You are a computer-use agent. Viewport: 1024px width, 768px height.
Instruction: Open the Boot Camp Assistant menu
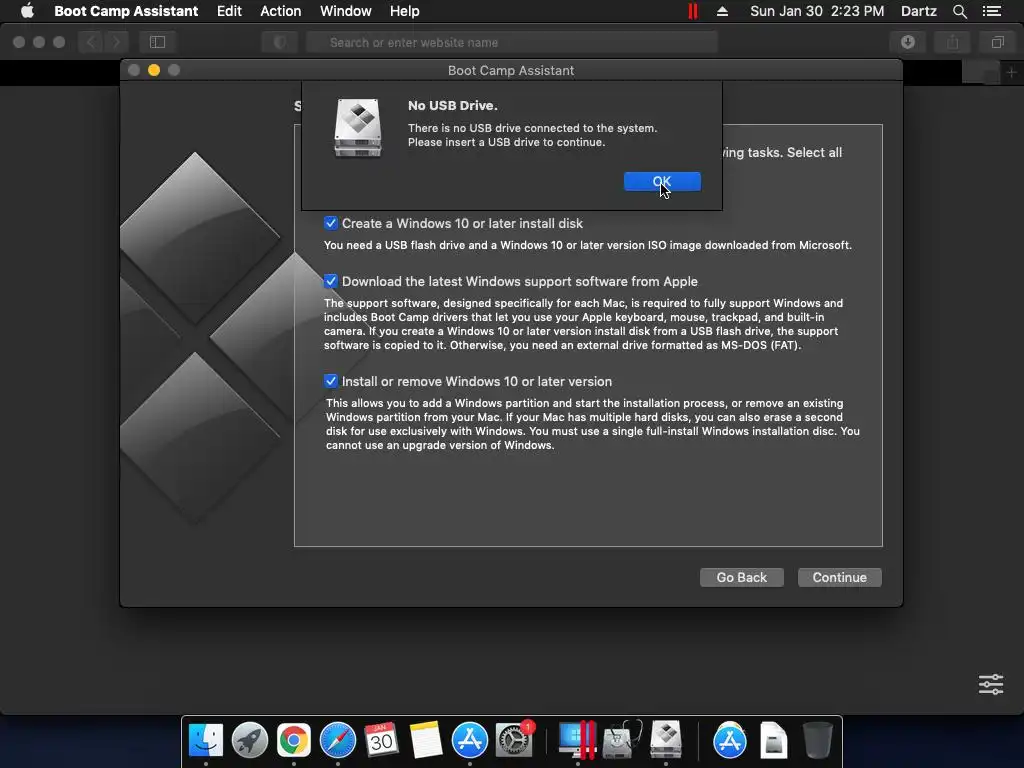[126, 11]
